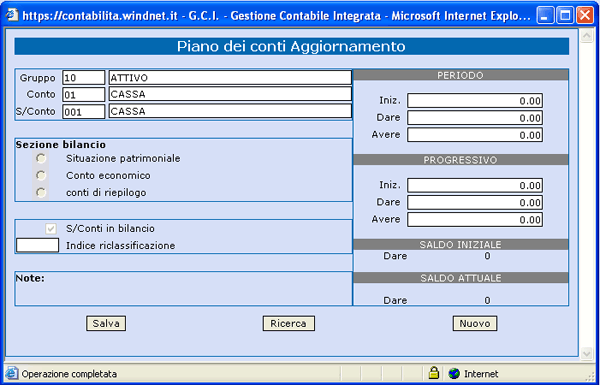Screen dimensions: 600x385
Task: Click the S/Conto code field 001
Action: pos(83,111)
